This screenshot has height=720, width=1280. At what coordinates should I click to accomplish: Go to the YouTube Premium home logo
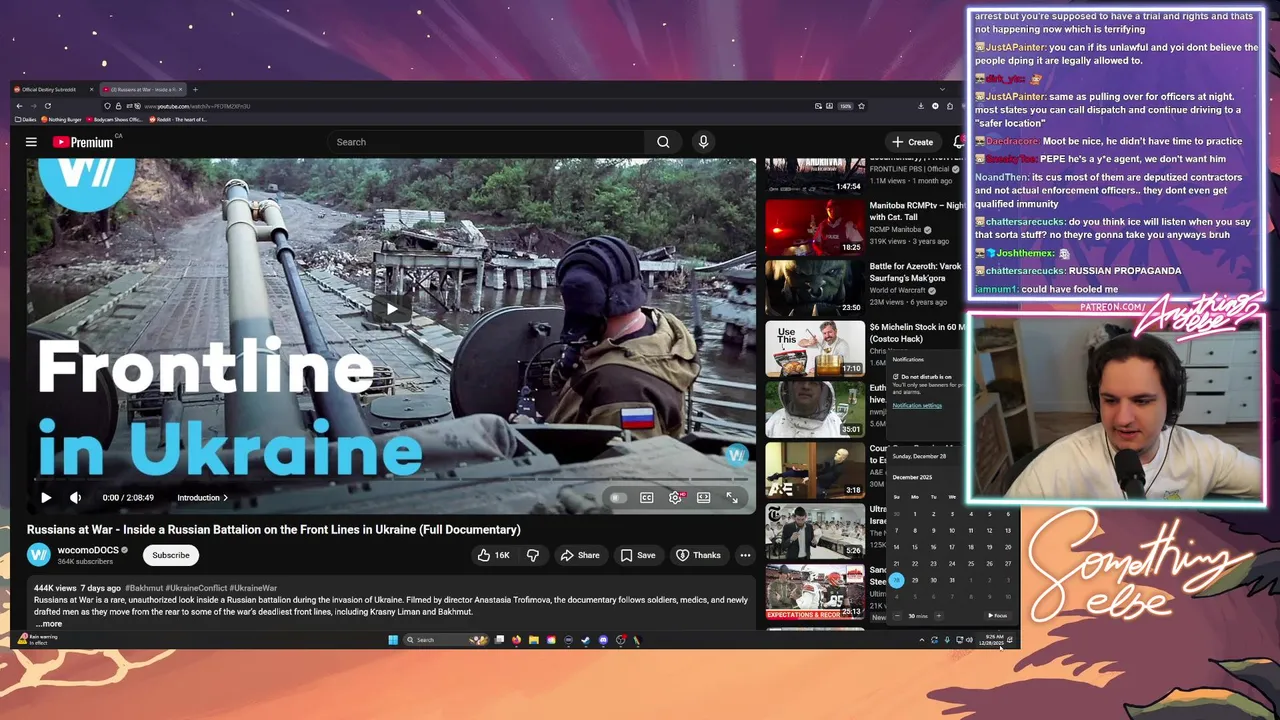point(83,142)
